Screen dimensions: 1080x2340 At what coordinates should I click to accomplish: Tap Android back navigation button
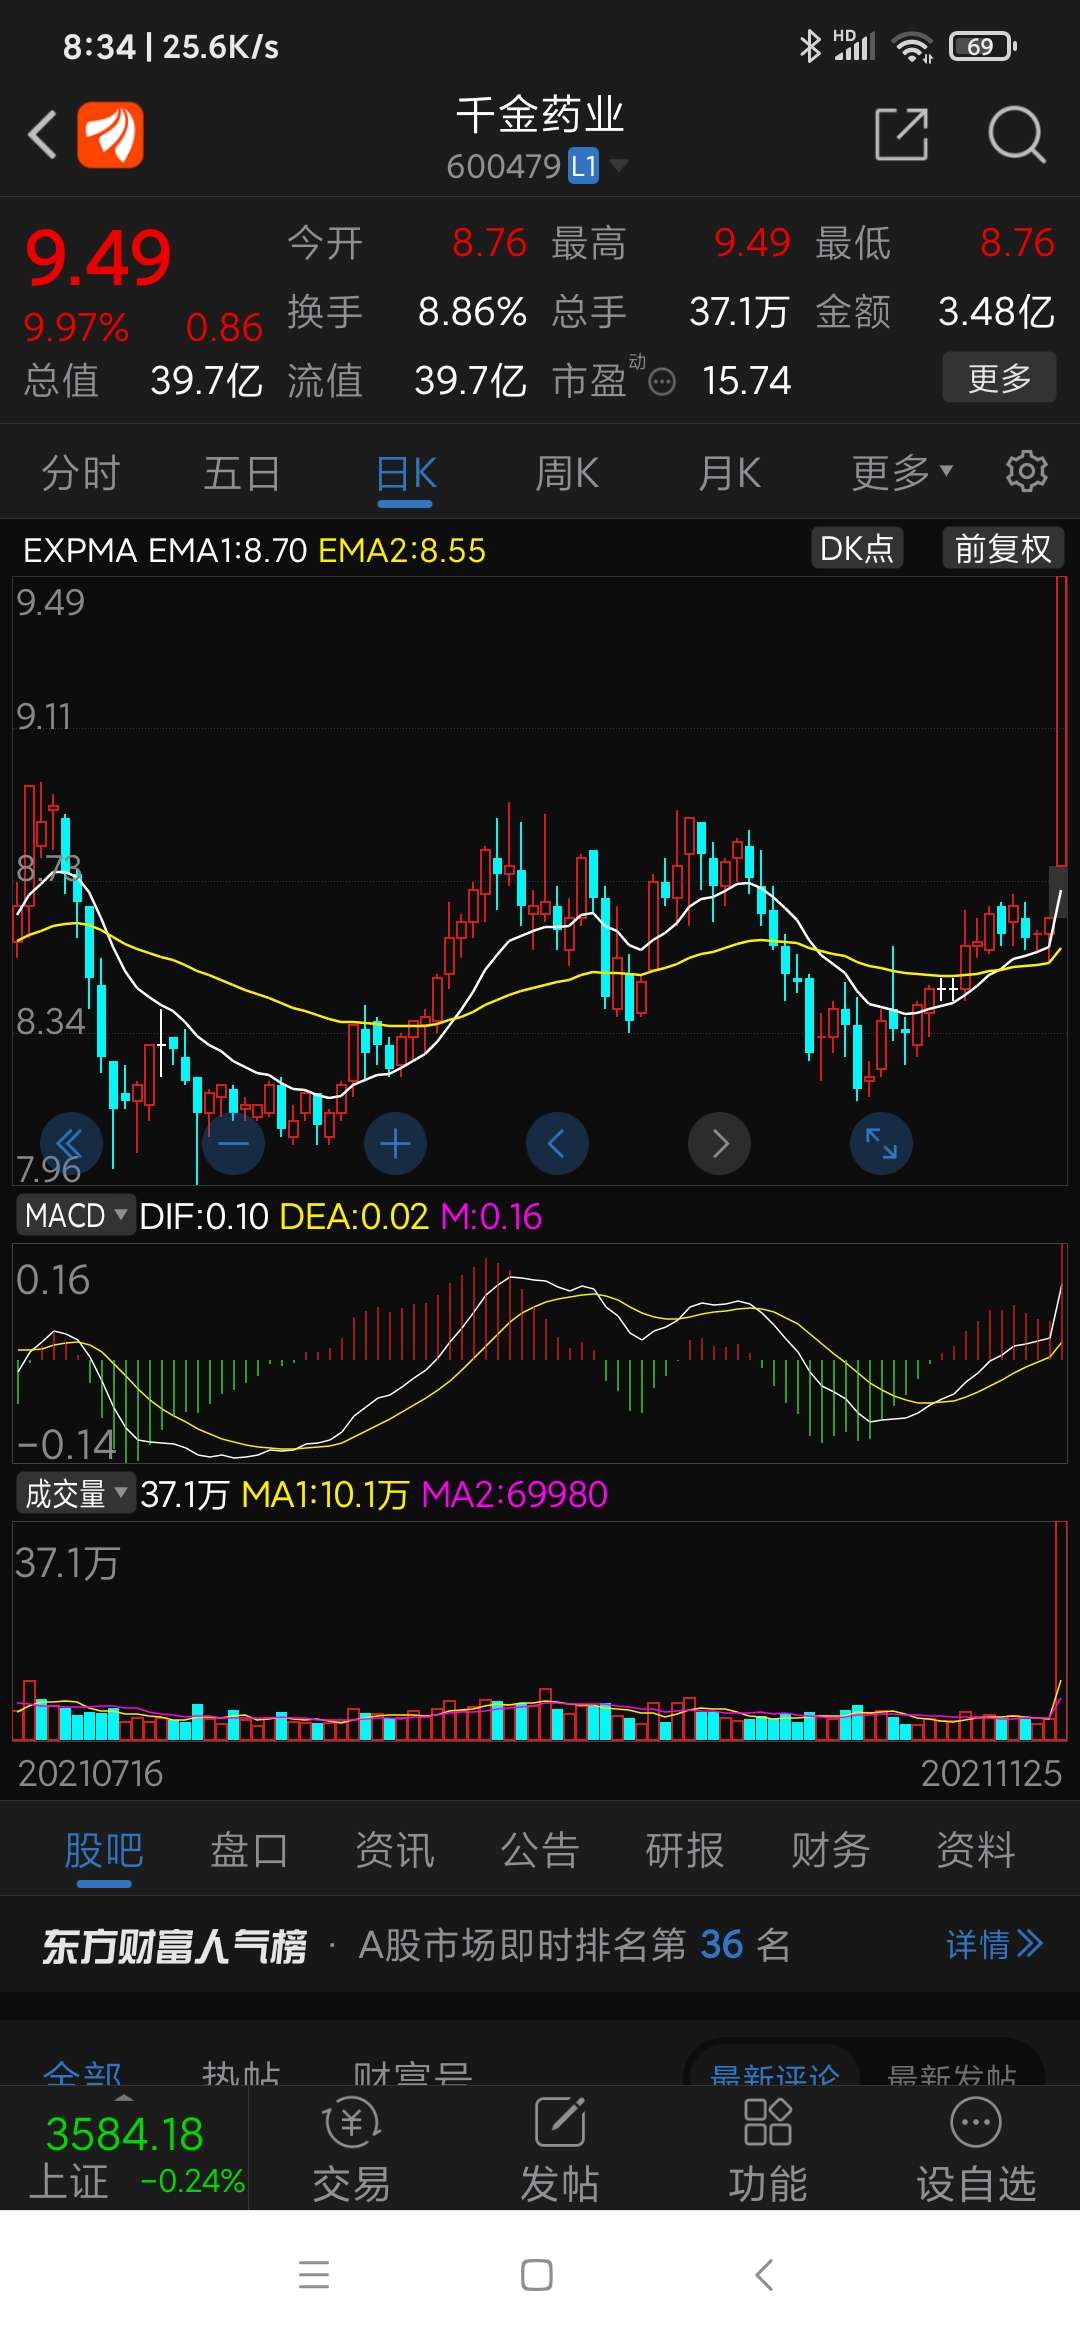coord(765,2275)
